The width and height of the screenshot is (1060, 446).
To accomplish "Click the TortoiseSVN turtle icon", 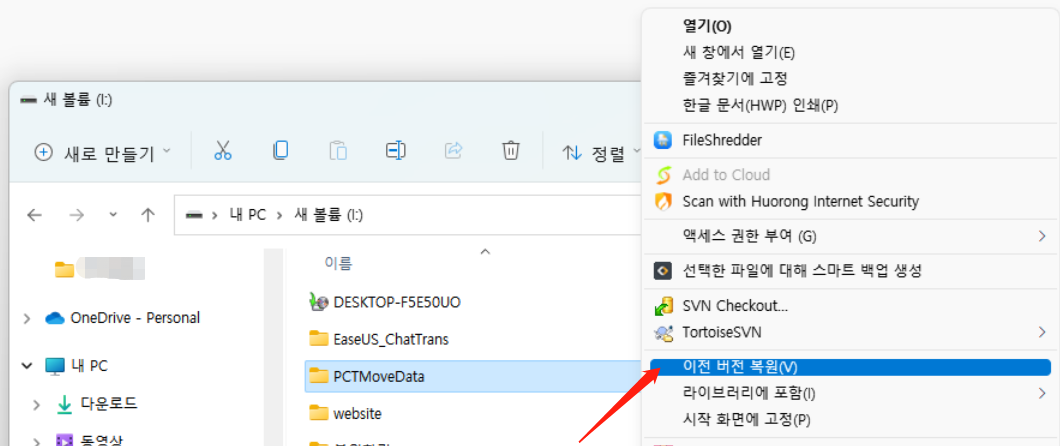I will [662, 332].
